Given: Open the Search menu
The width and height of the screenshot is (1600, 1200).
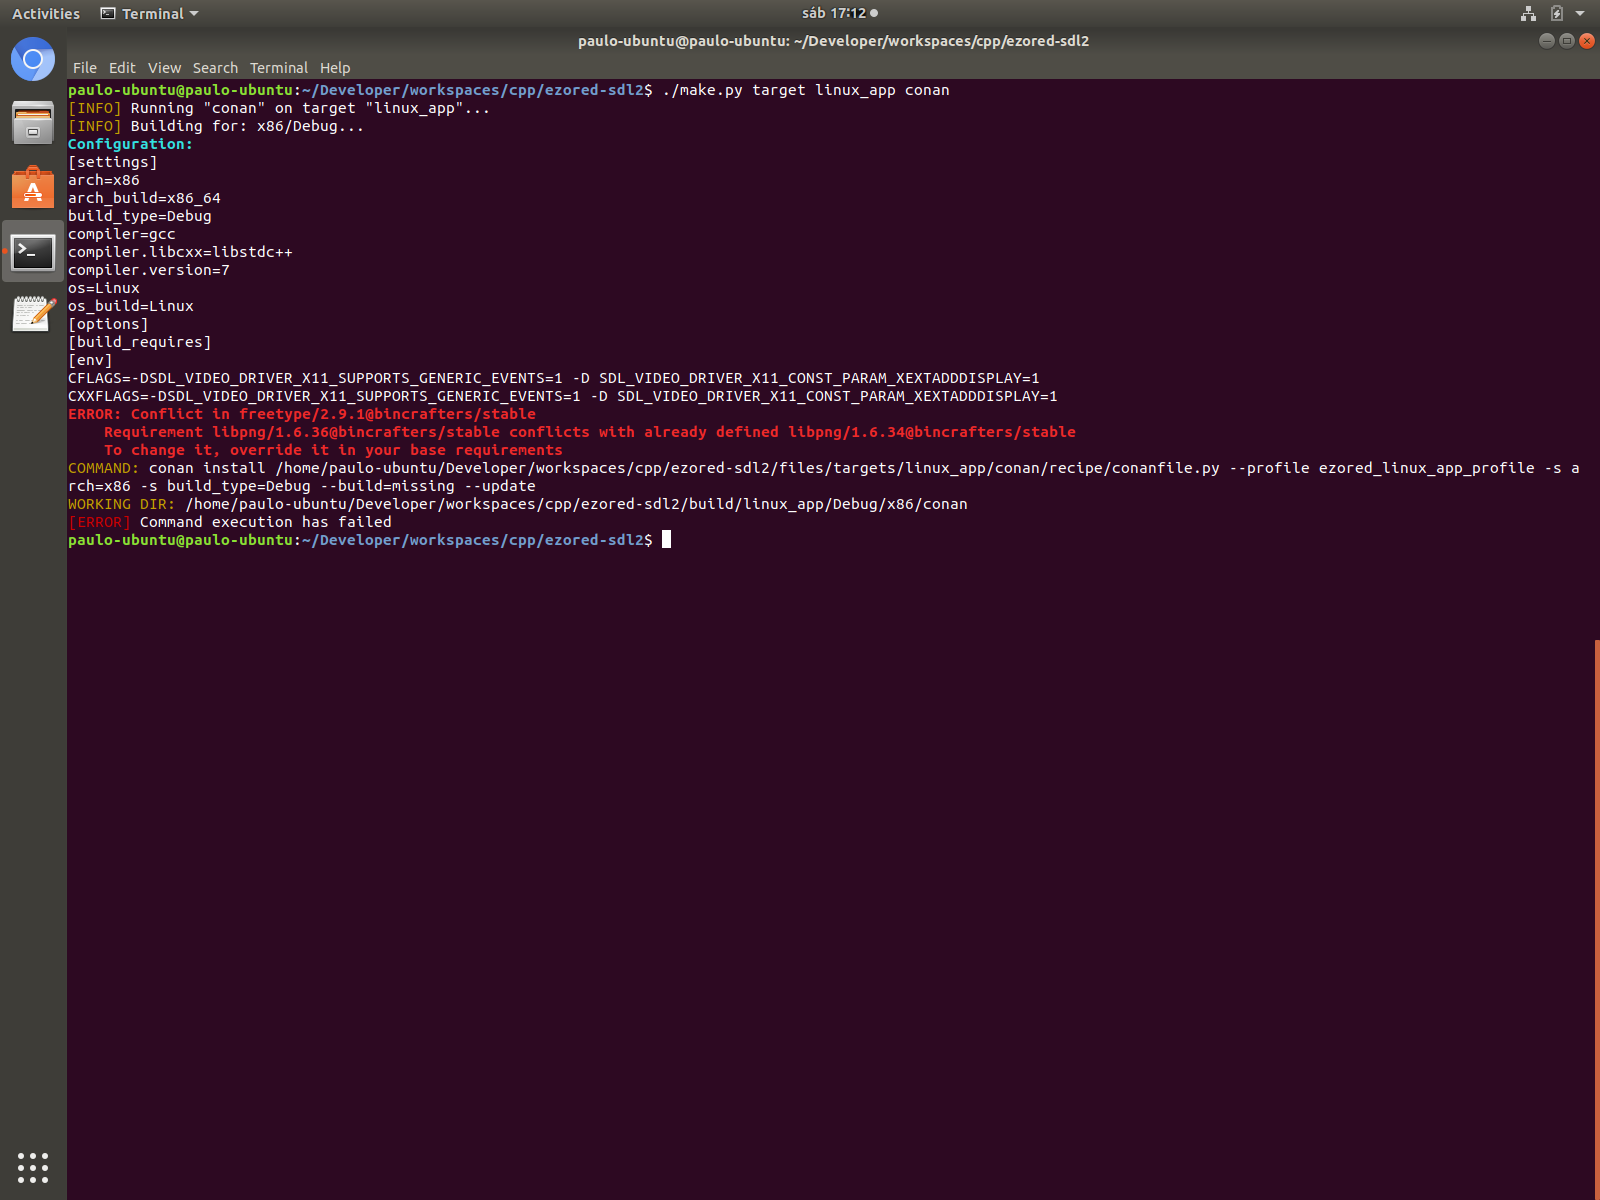Looking at the screenshot, I should point(215,67).
